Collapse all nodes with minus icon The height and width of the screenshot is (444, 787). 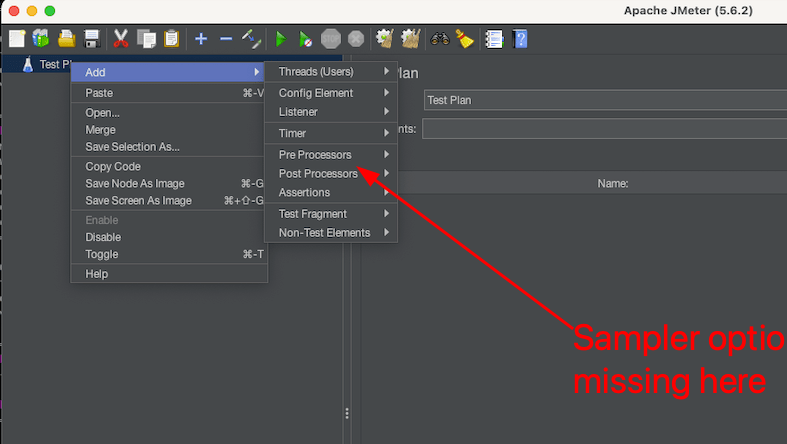coord(226,39)
